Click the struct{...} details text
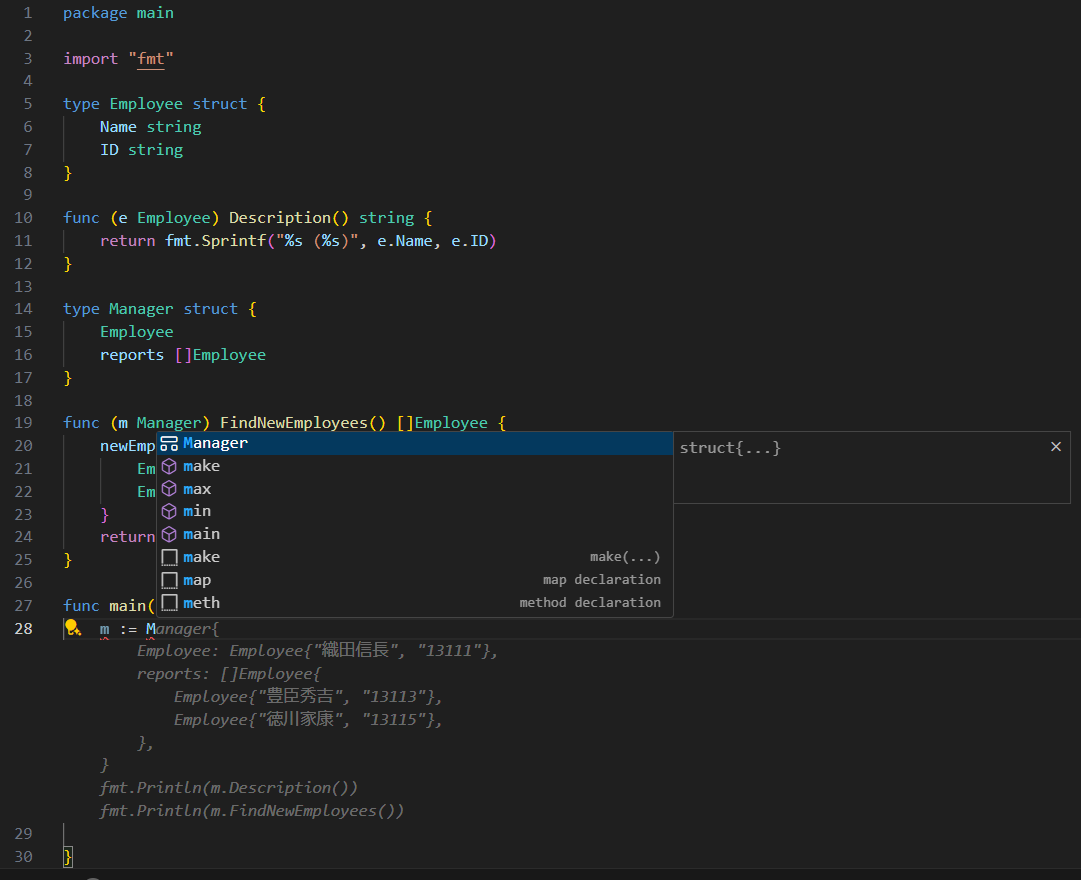1081x880 pixels. click(730, 448)
